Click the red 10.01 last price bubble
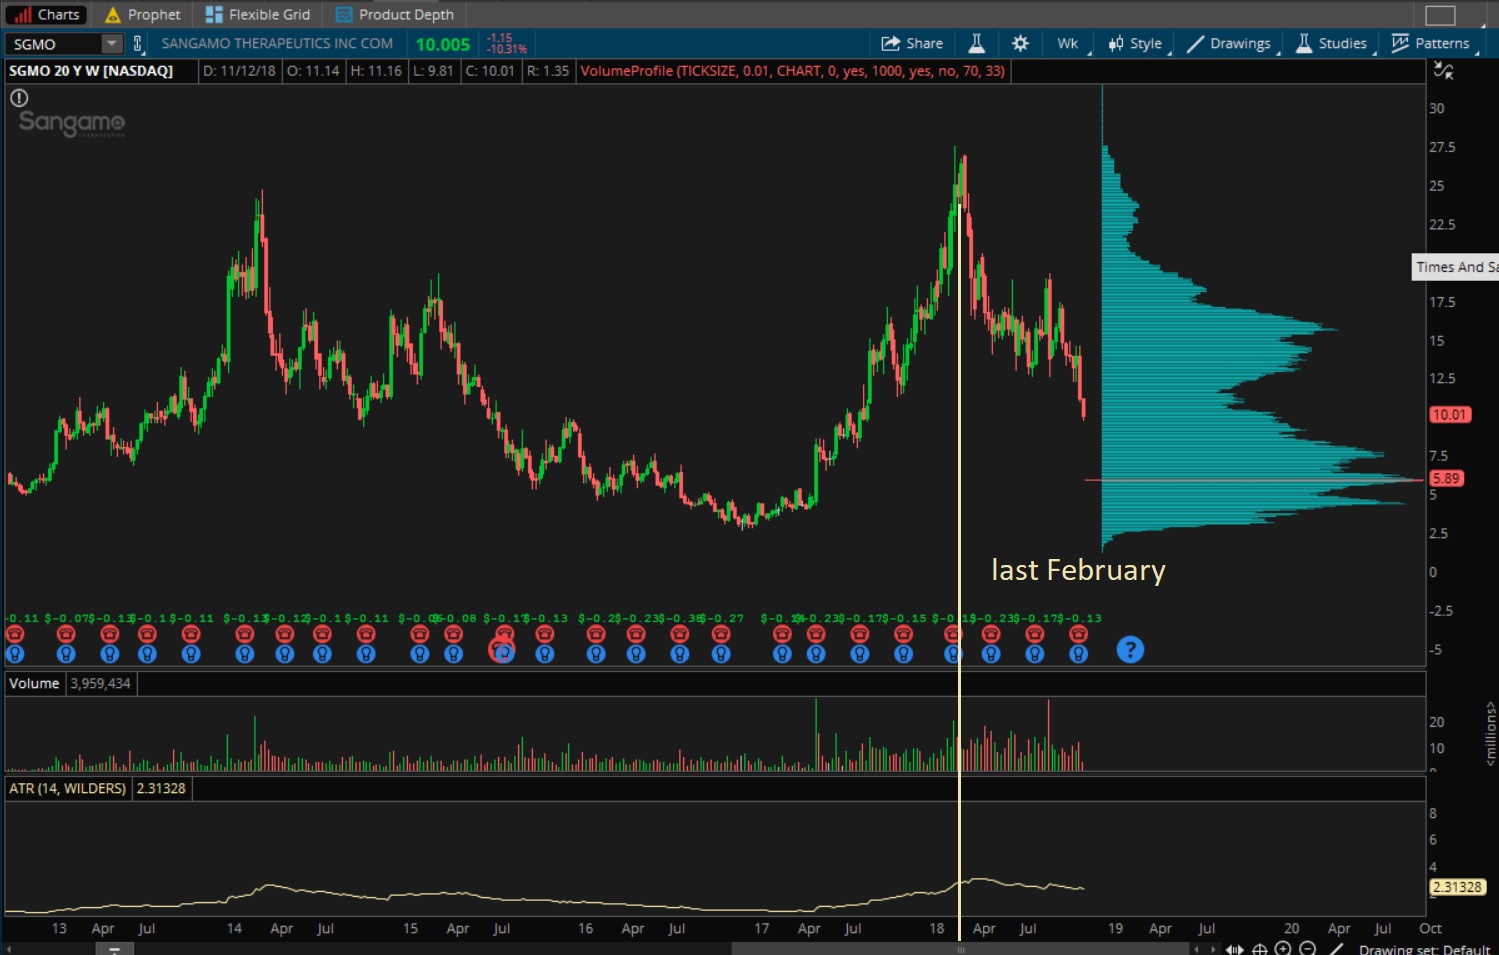This screenshot has height=955, width=1499. click(1450, 414)
